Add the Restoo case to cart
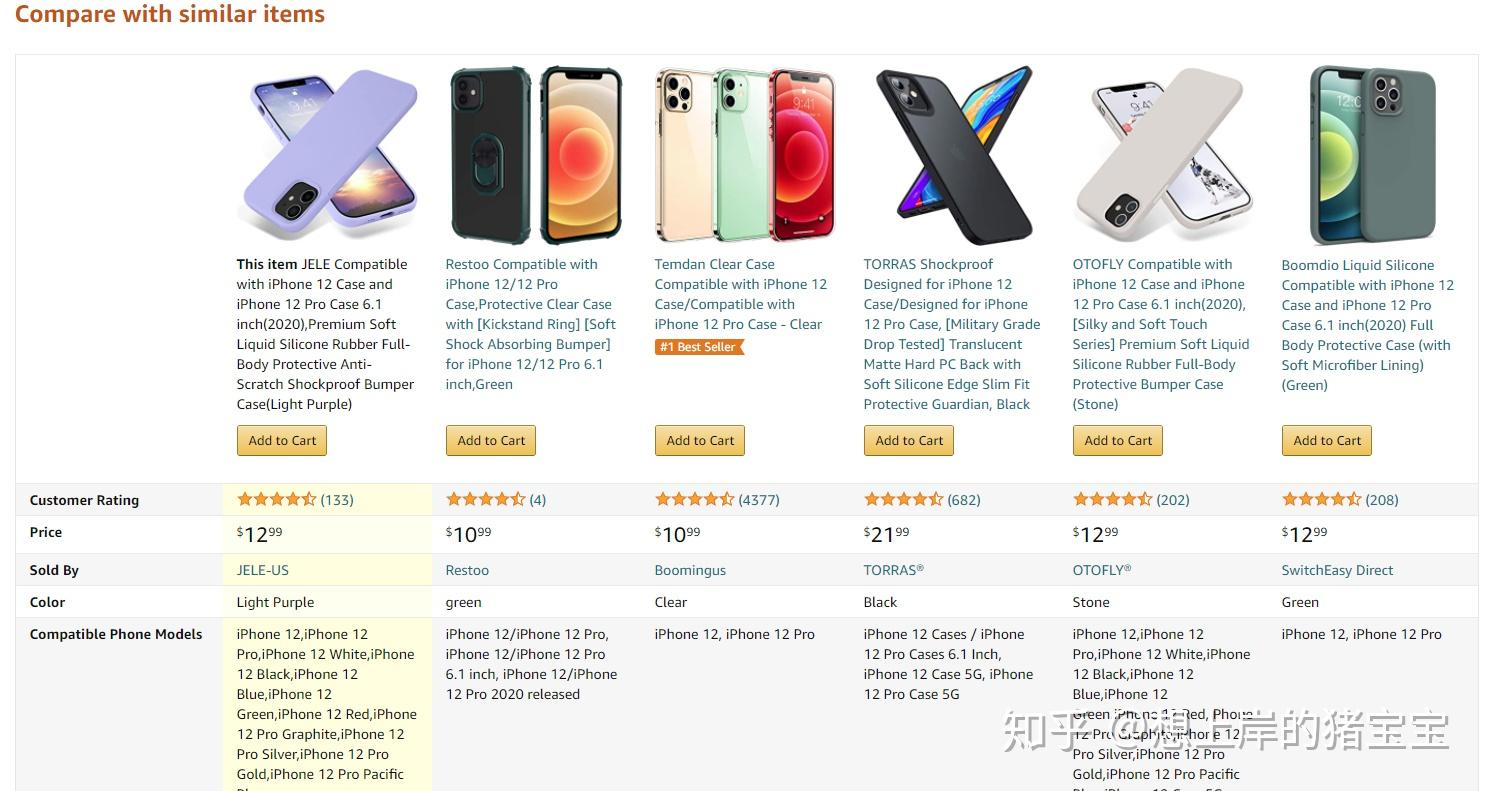Image resolution: width=1489 pixels, height=791 pixels. (491, 440)
